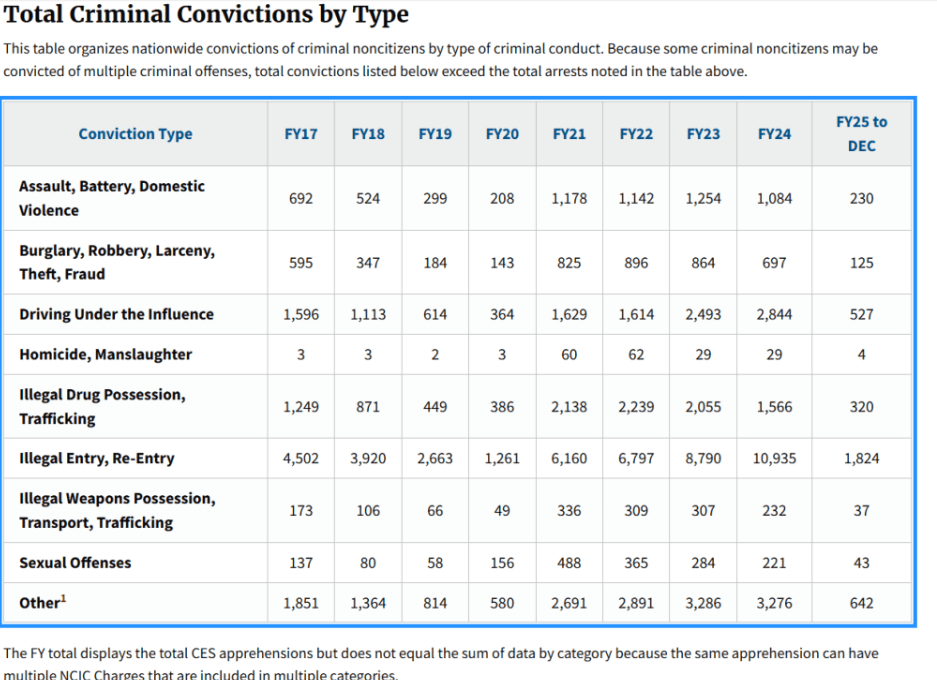Click the Conviction Type column header
The height and width of the screenshot is (680, 937).
pos(135,134)
